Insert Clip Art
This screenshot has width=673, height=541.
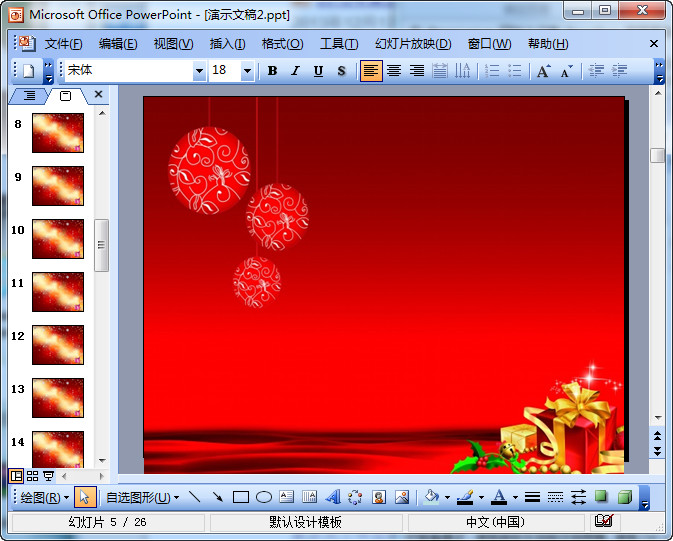(379, 498)
